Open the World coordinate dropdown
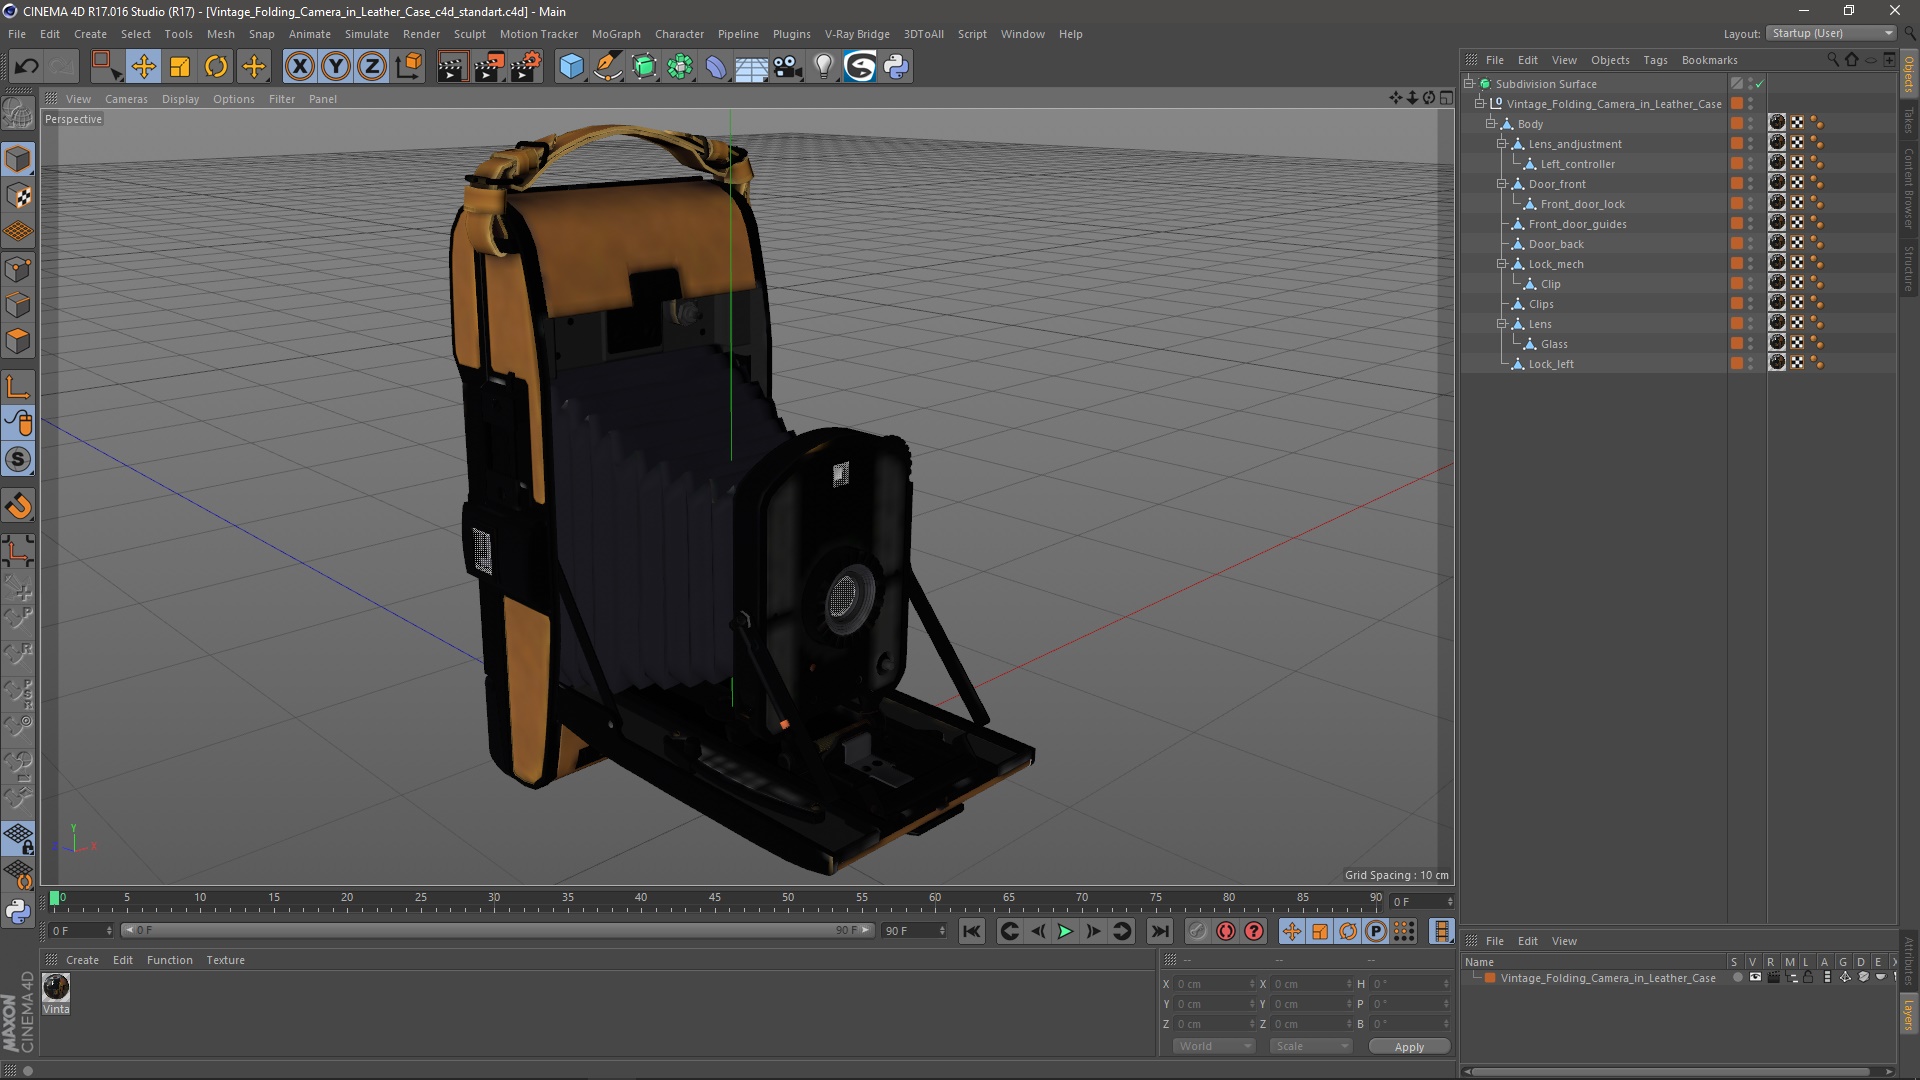 pos(1214,1046)
